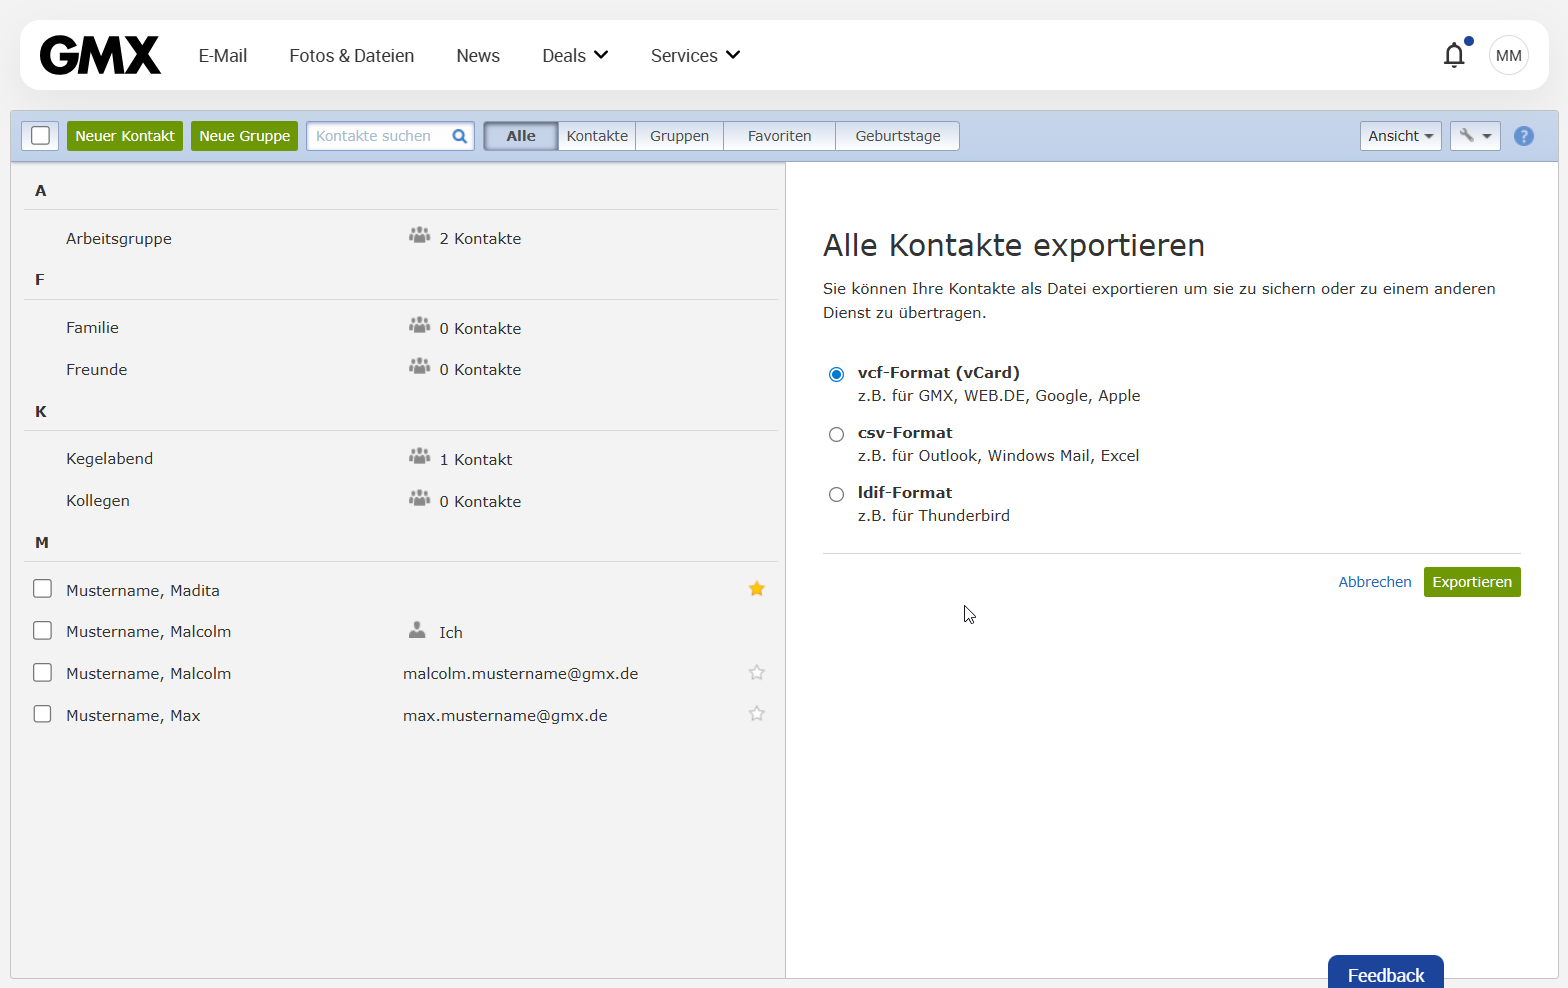Toggle the select-all checkbox in toolbar
The height and width of the screenshot is (988, 1568).
point(41,136)
